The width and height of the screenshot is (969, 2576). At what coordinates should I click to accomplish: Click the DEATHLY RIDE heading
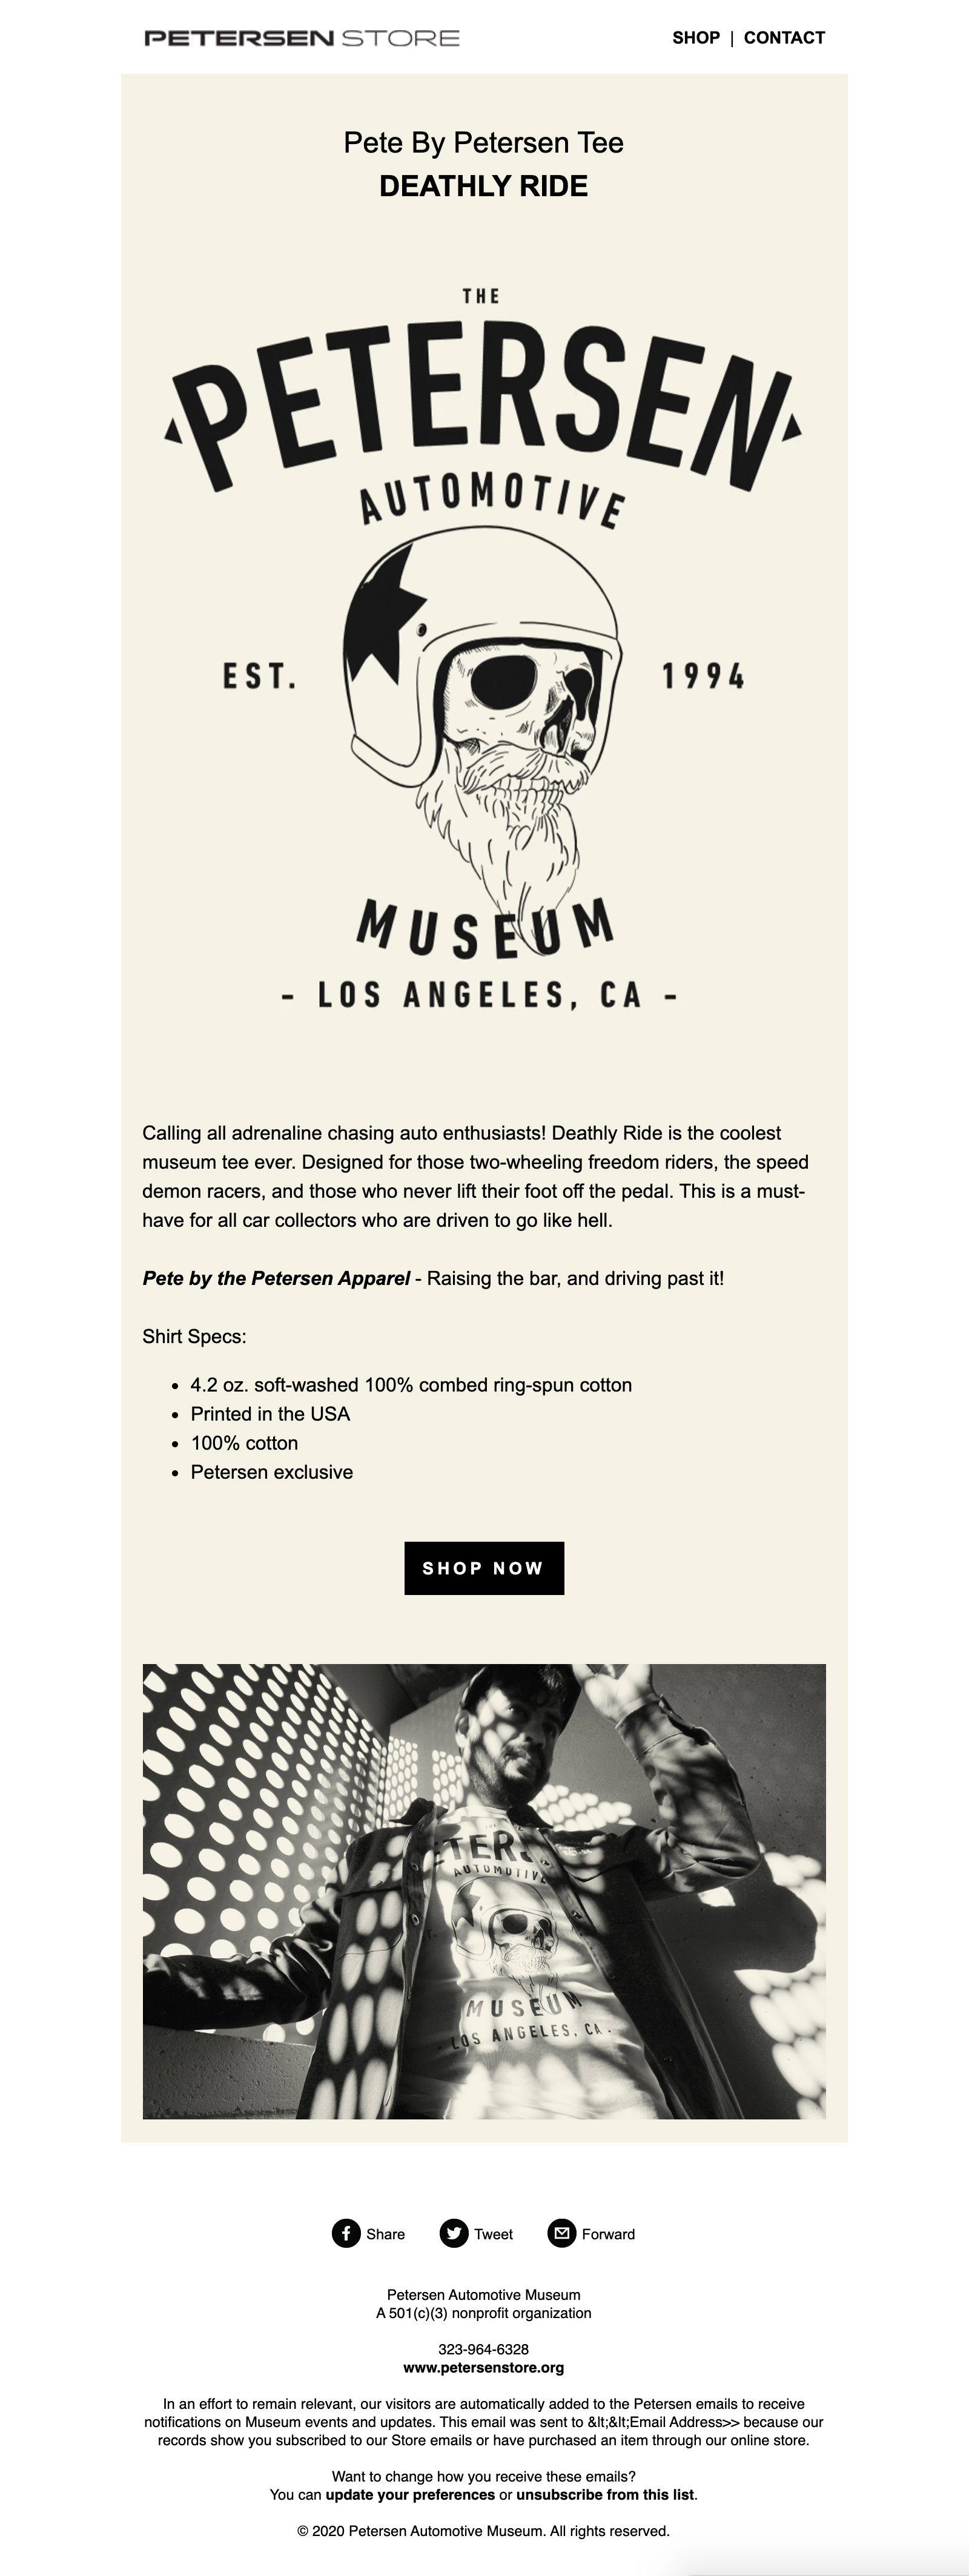tap(484, 186)
